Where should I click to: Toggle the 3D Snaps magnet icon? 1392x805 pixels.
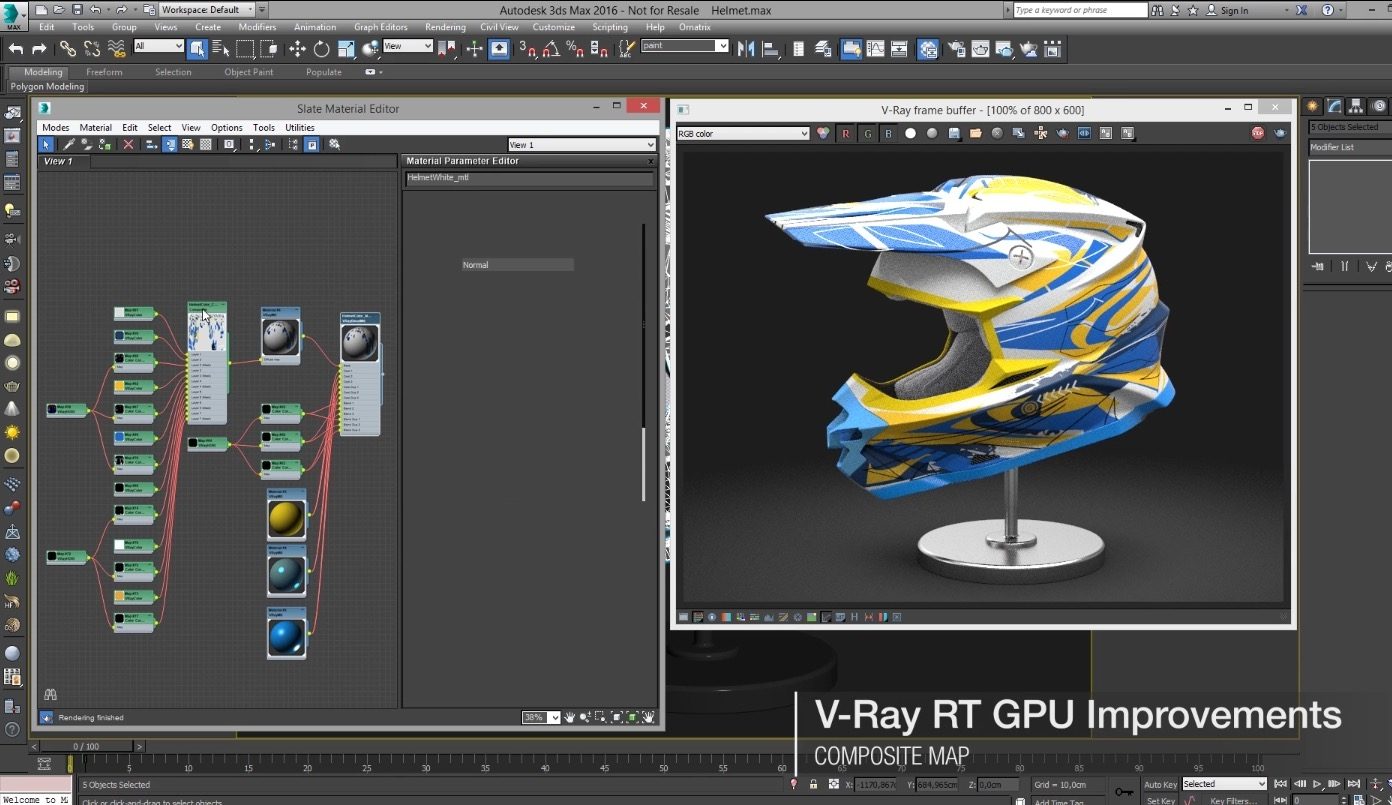528,48
